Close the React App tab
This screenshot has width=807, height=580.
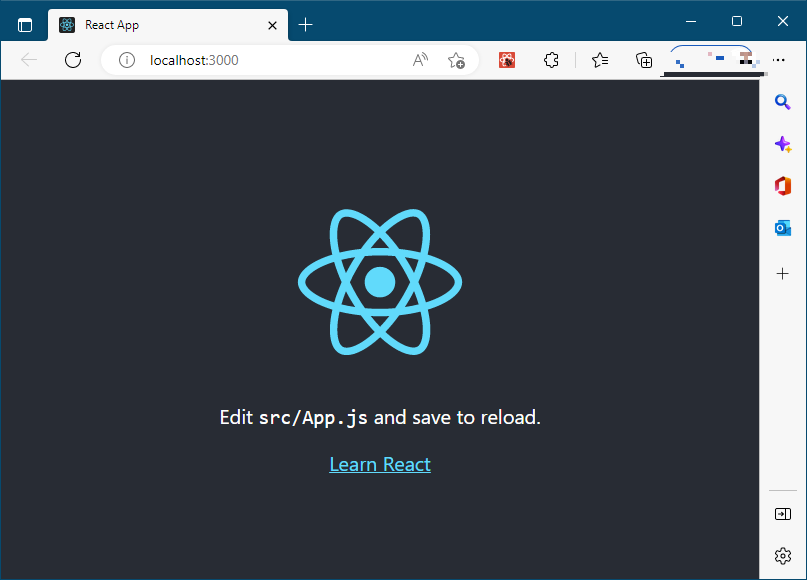tap(272, 25)
